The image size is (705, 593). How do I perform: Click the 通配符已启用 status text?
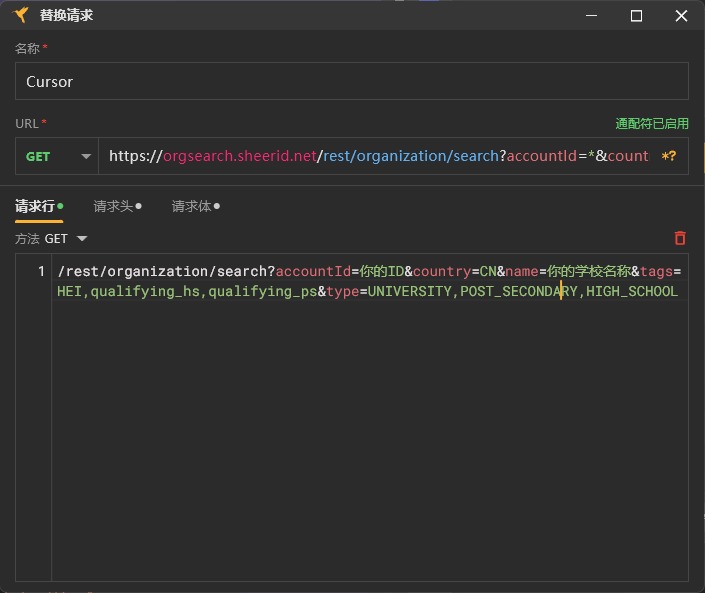tap(652, 124)
